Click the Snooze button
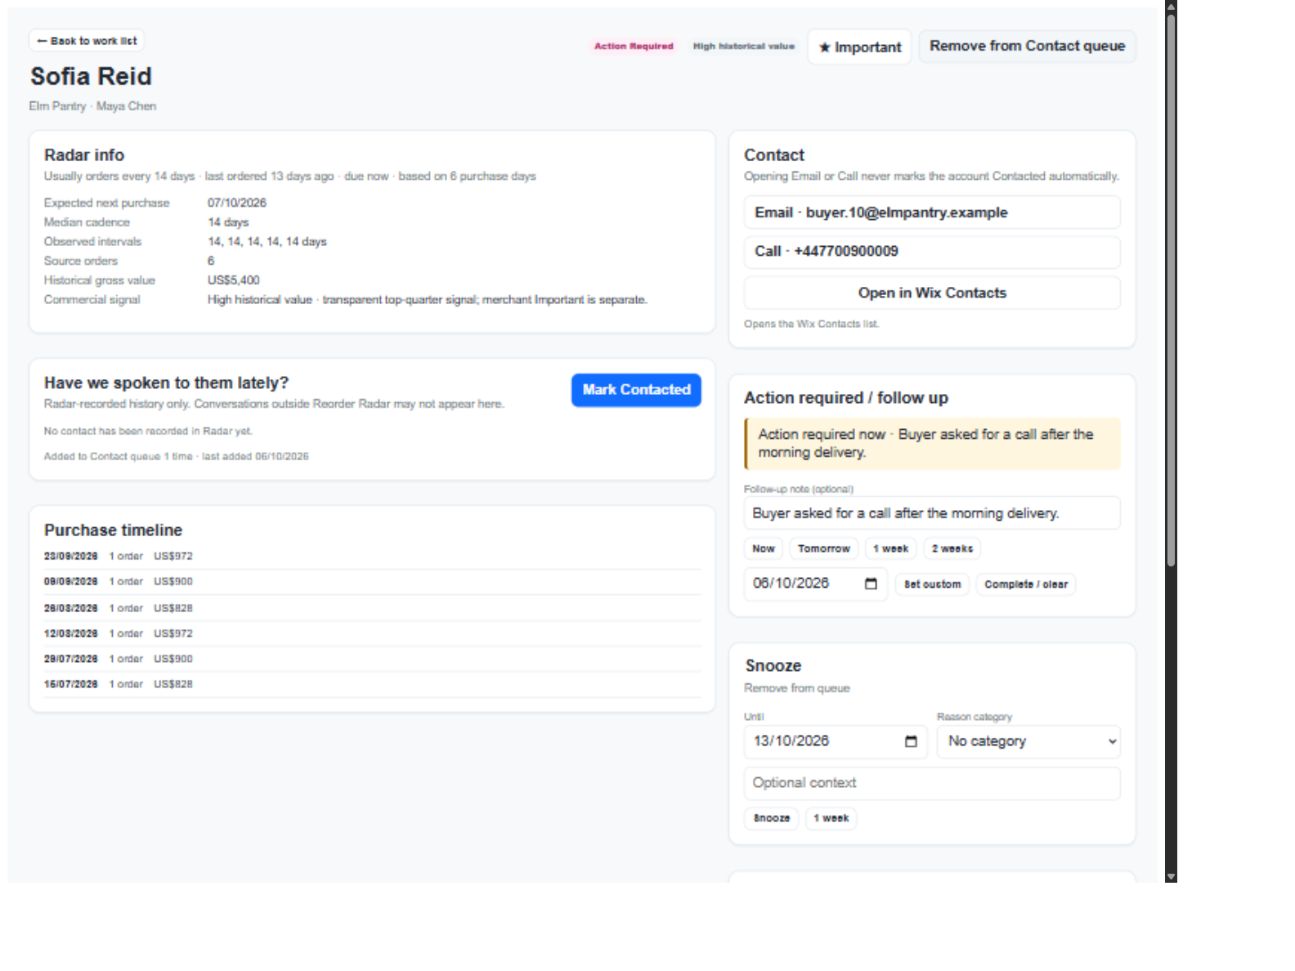Image resolution: width=1295 pixels, height=971 pixels. [771, 818]
